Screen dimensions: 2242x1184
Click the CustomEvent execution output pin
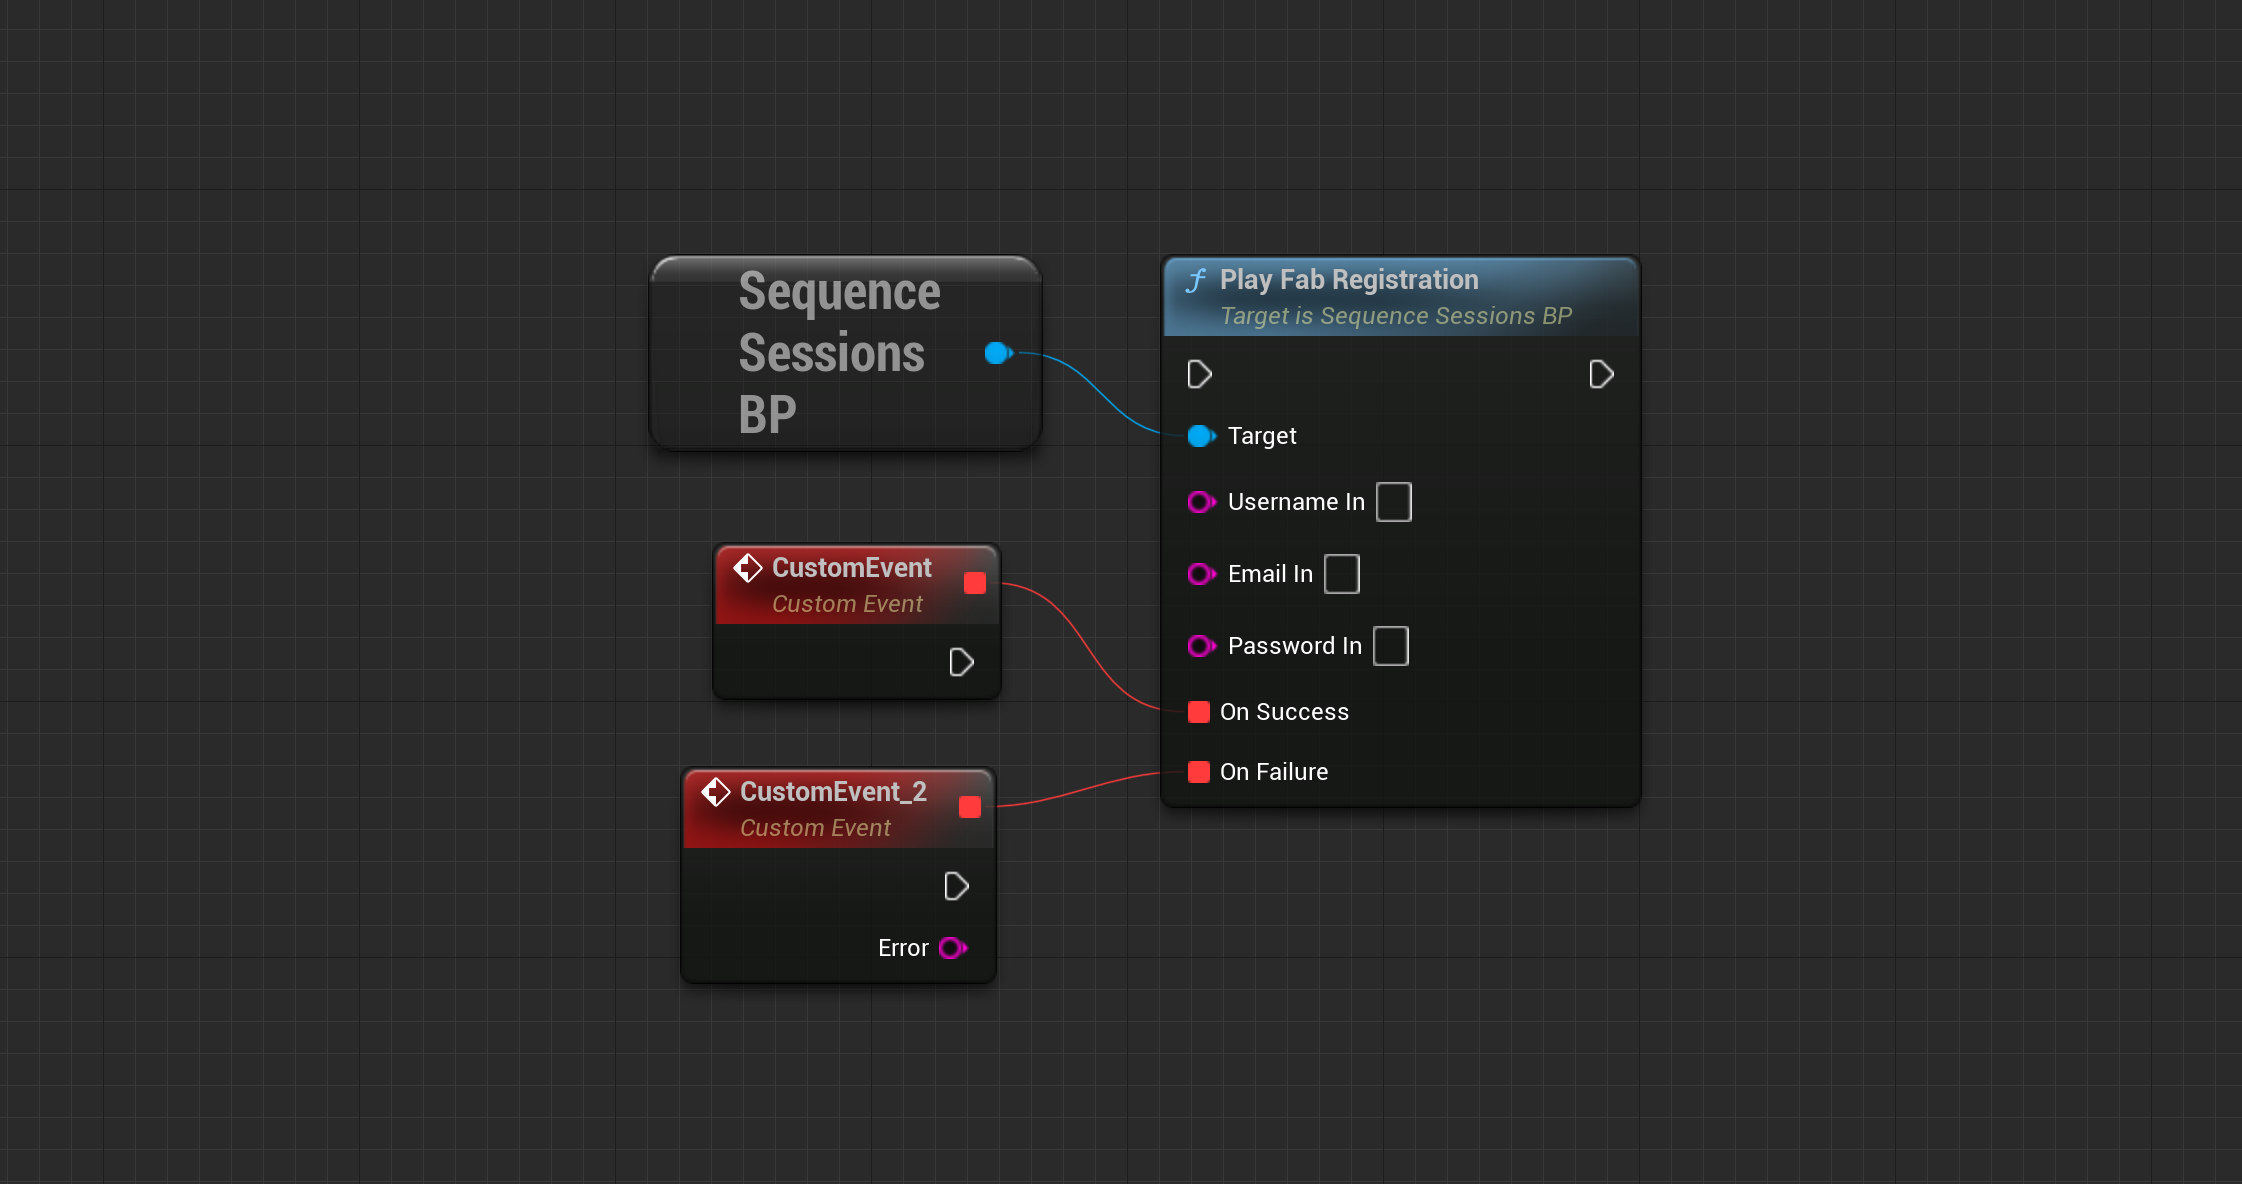click(x=960, y=662)
